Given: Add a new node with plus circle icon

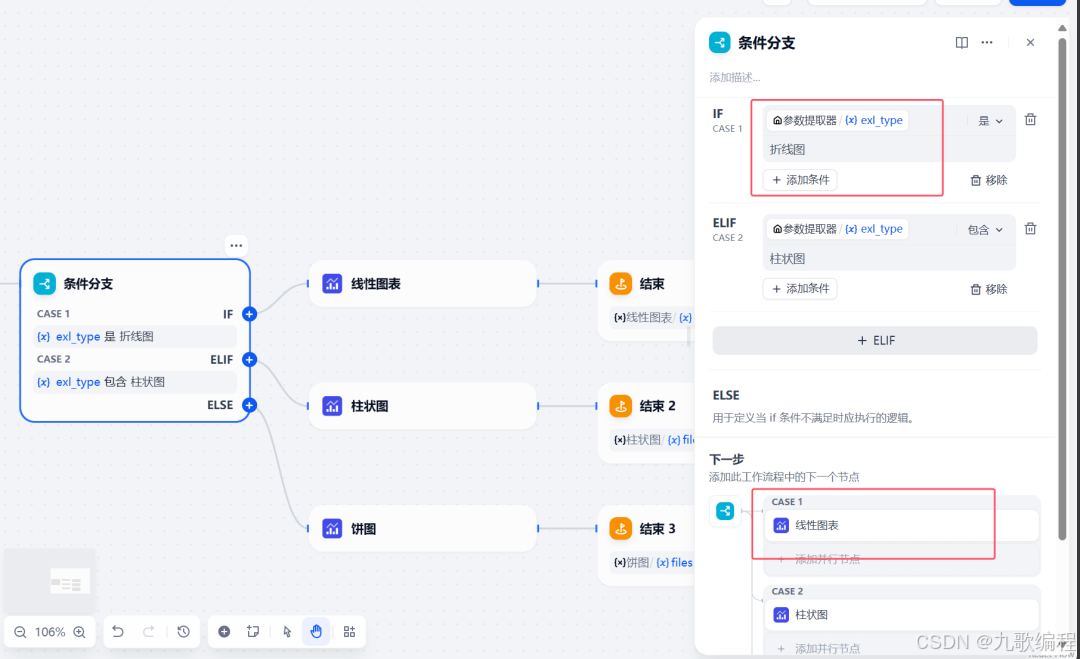Looking at the screenshot, I should [224, 631].
